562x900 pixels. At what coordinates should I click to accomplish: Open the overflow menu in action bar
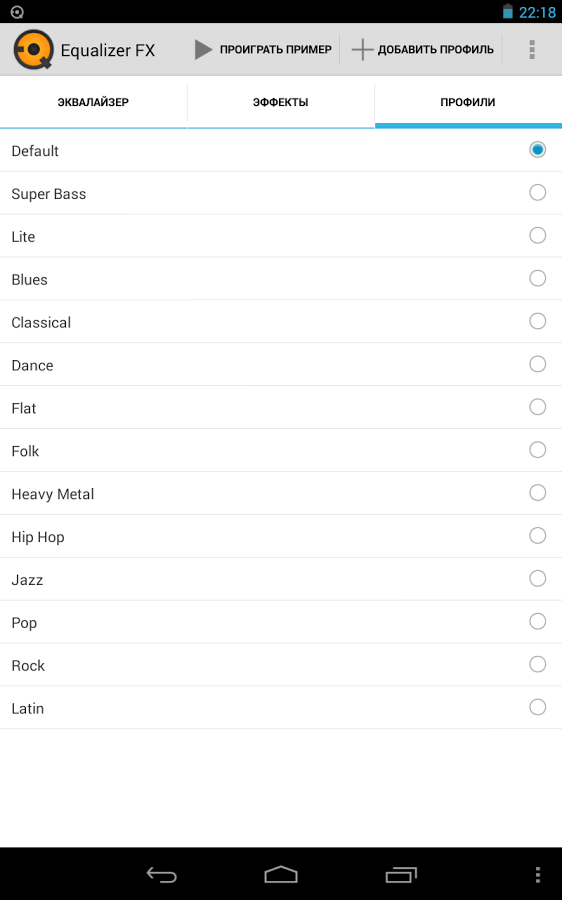click(x=532, y=50)
